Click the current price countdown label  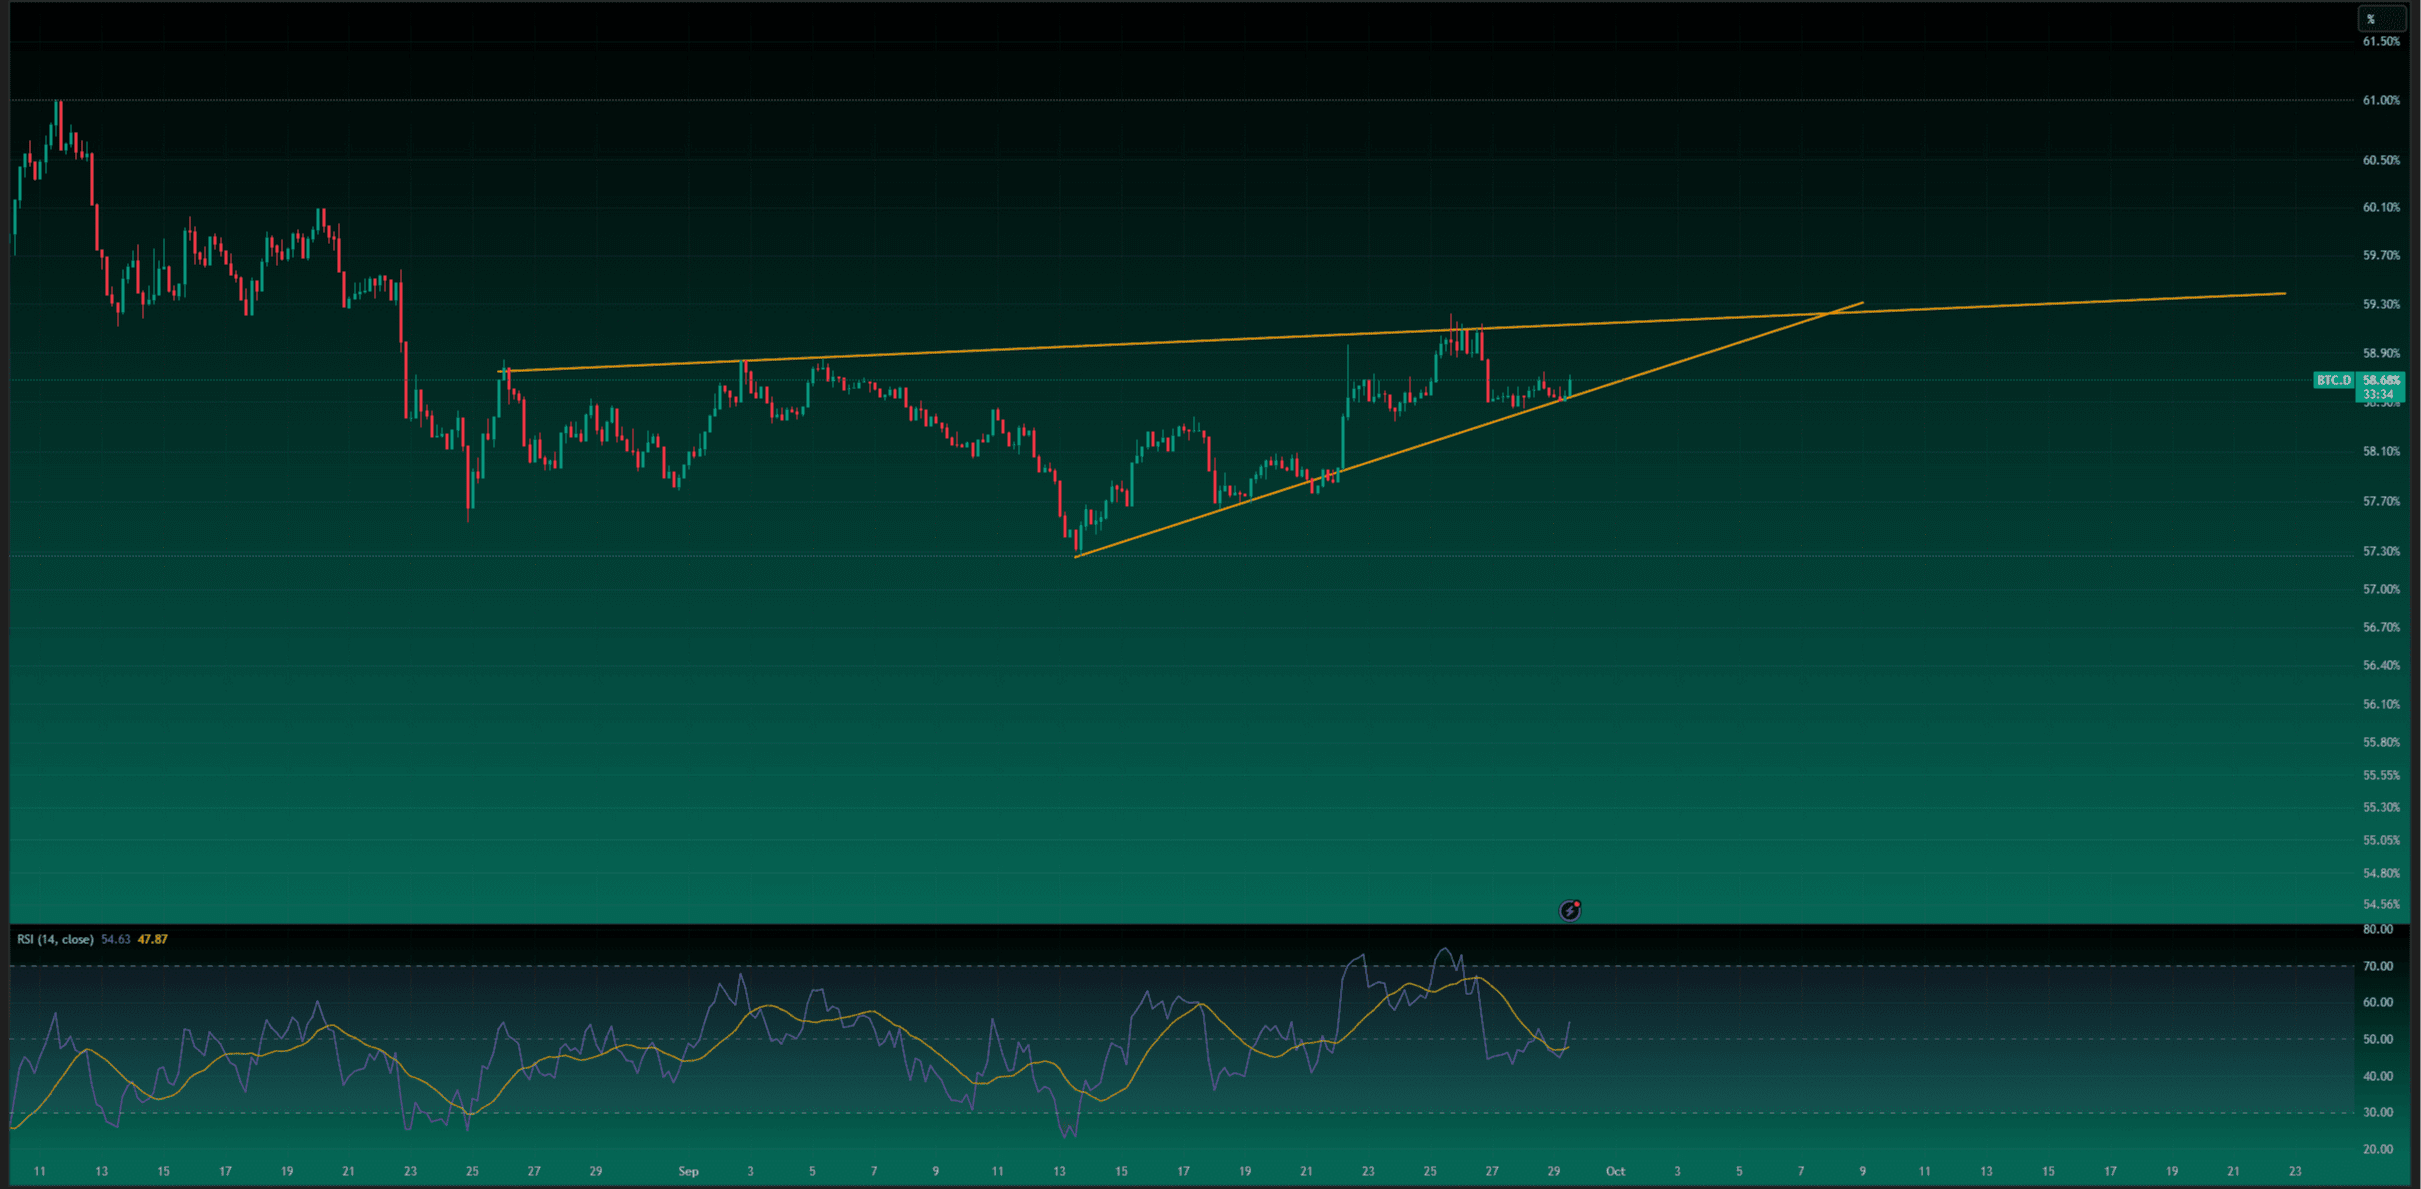[x=2380, y=395]
